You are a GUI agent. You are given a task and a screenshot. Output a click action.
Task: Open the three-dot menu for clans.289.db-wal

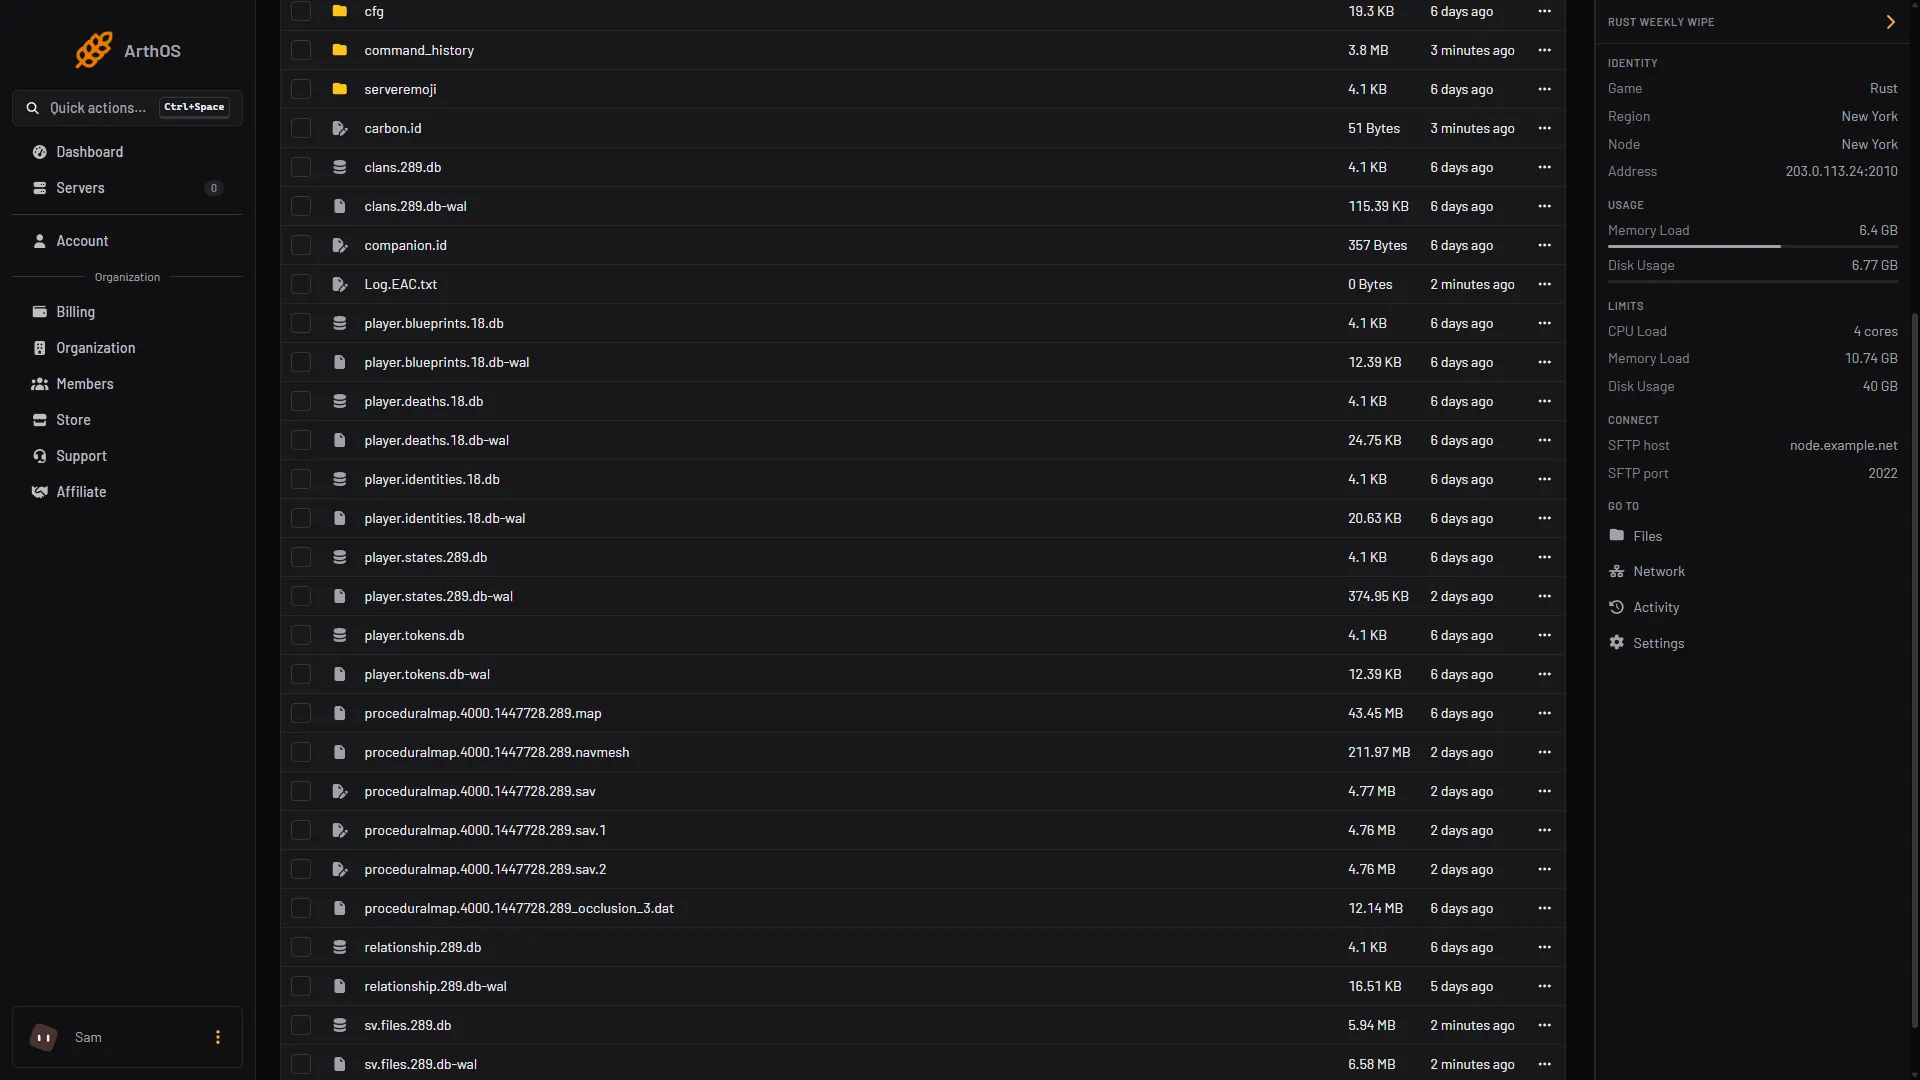click(x=1545, y=206)
